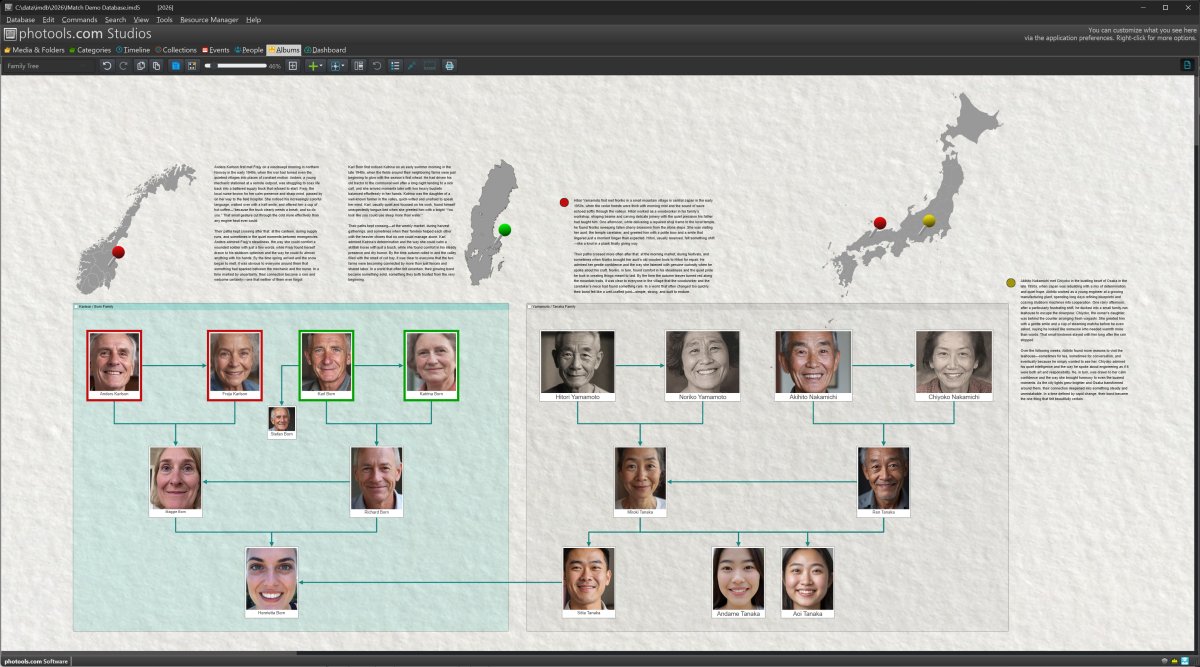
Task: Click the reset rotation icon in toolbar
Action: 377,66
